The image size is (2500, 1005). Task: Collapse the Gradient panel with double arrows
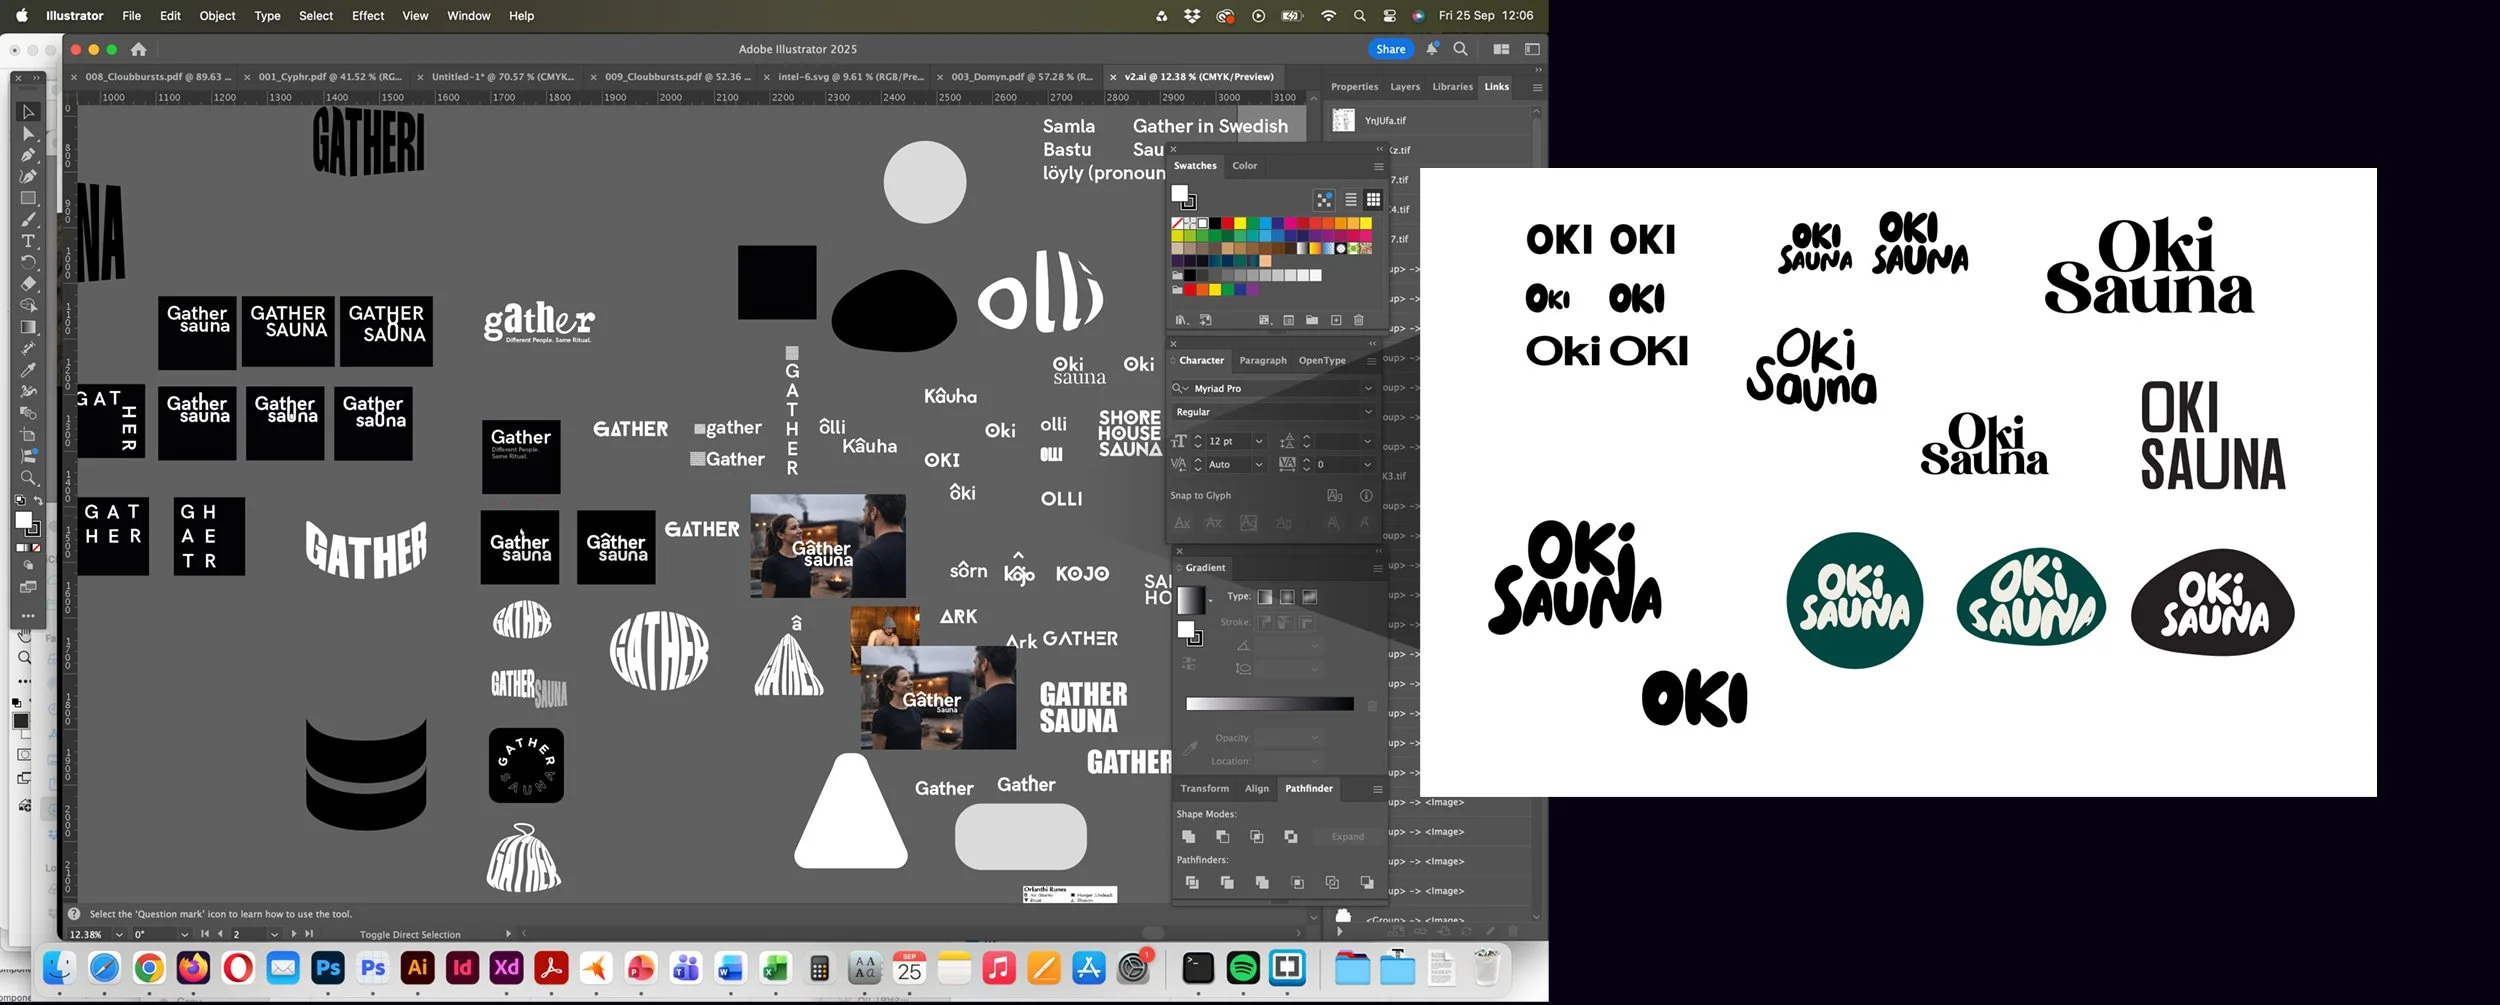1379,551
